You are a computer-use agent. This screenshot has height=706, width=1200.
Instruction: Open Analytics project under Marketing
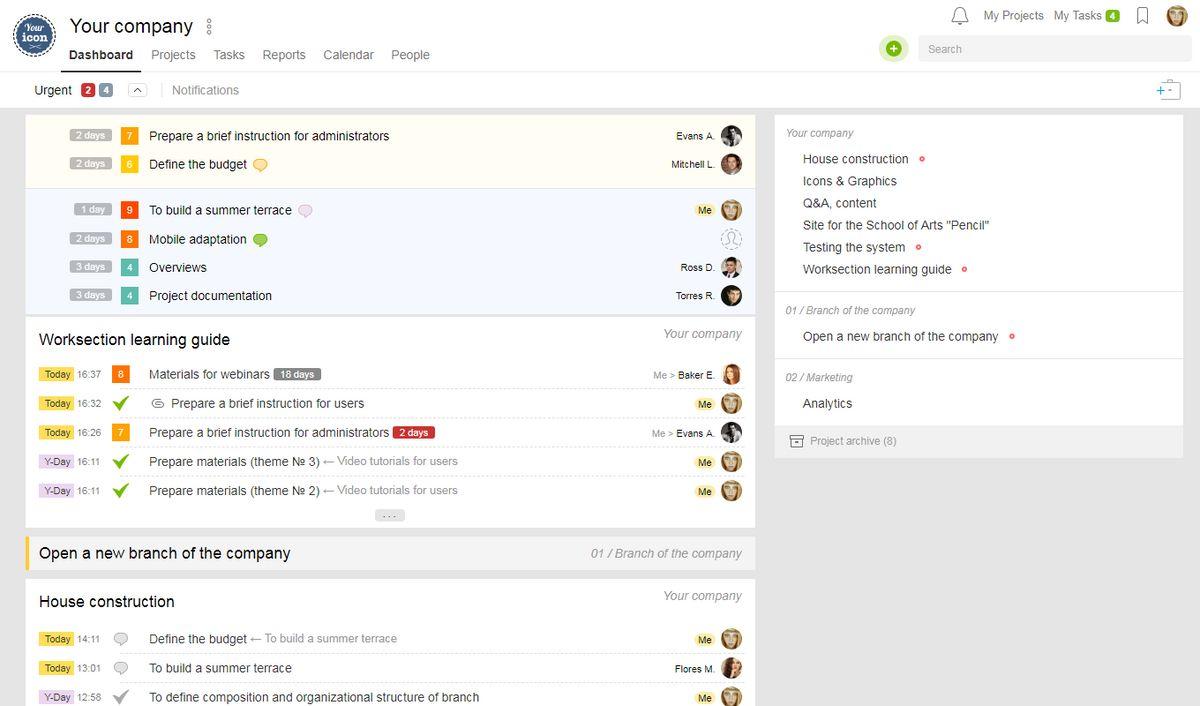point(828,404)
